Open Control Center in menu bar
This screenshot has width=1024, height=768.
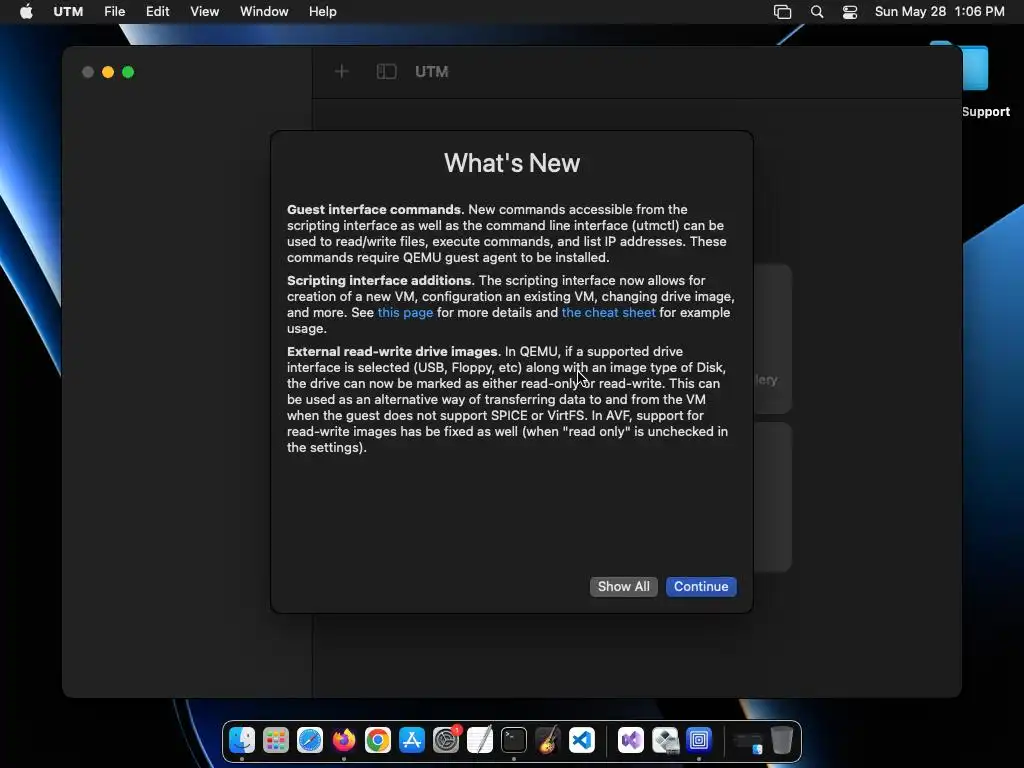click(x=850, y=12)
